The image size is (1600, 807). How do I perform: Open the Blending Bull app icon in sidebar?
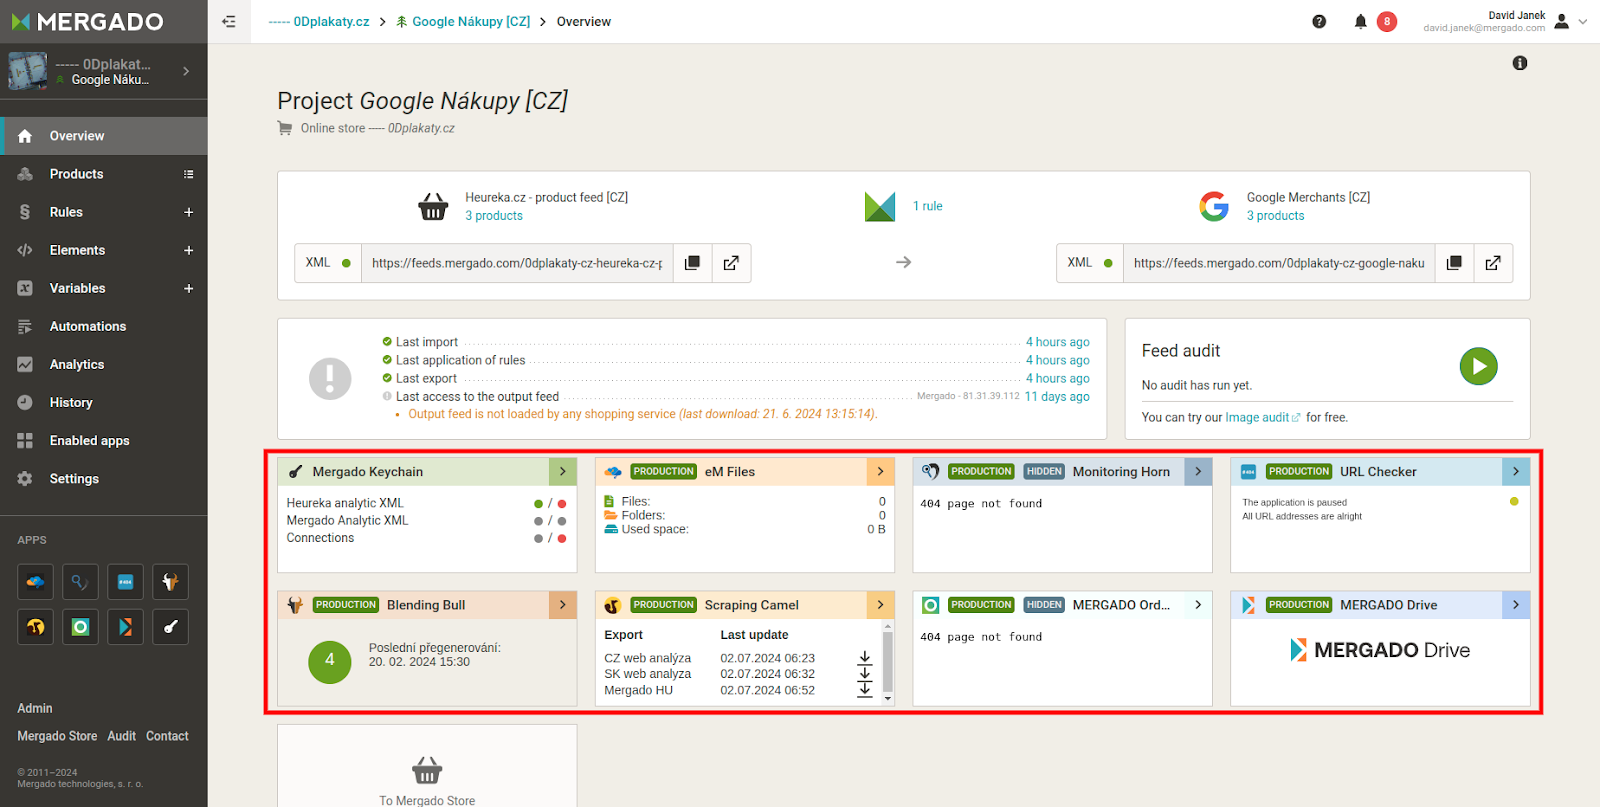[170, 582]
